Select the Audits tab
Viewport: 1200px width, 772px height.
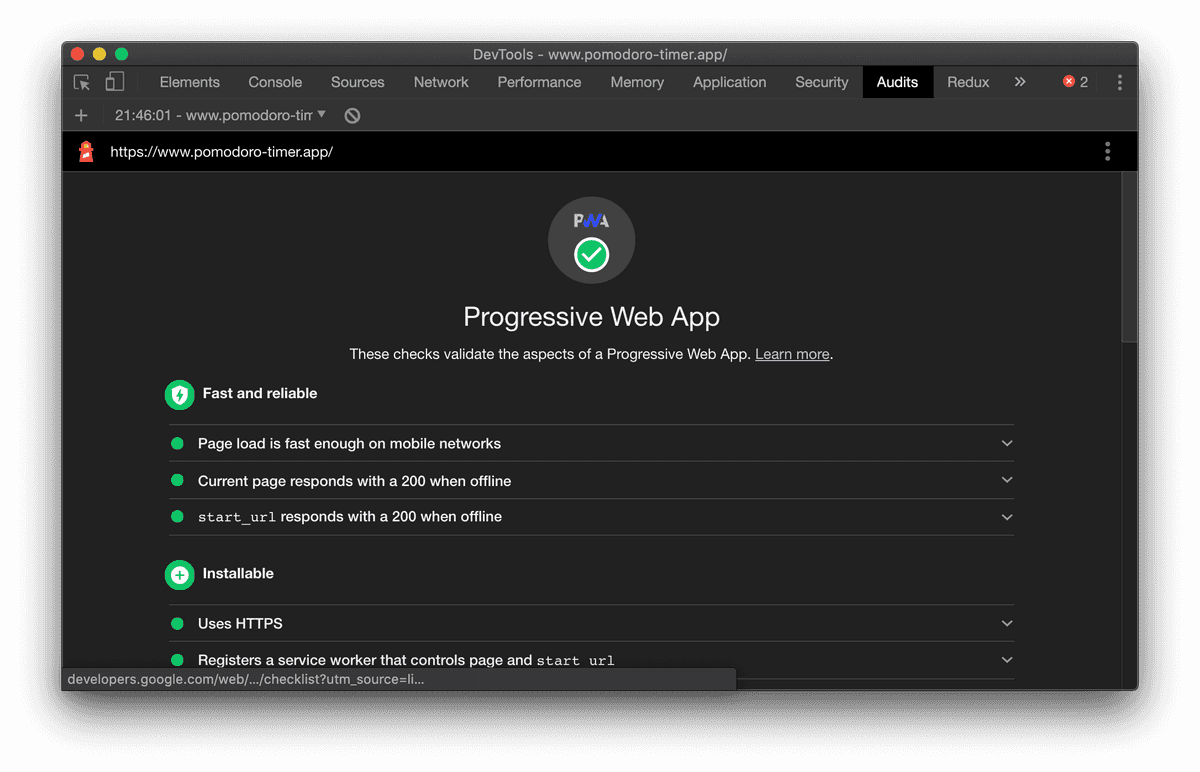point(897,82)
